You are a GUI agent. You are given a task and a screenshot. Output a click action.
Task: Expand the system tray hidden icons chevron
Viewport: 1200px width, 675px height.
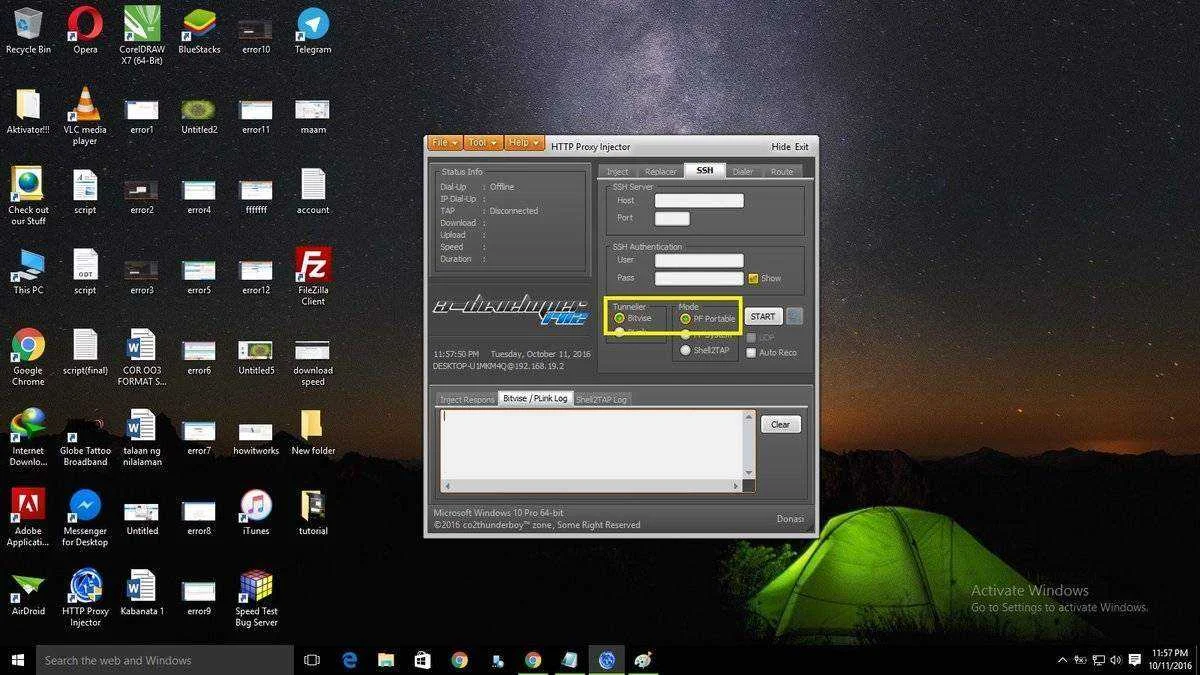pos(1062,660)
